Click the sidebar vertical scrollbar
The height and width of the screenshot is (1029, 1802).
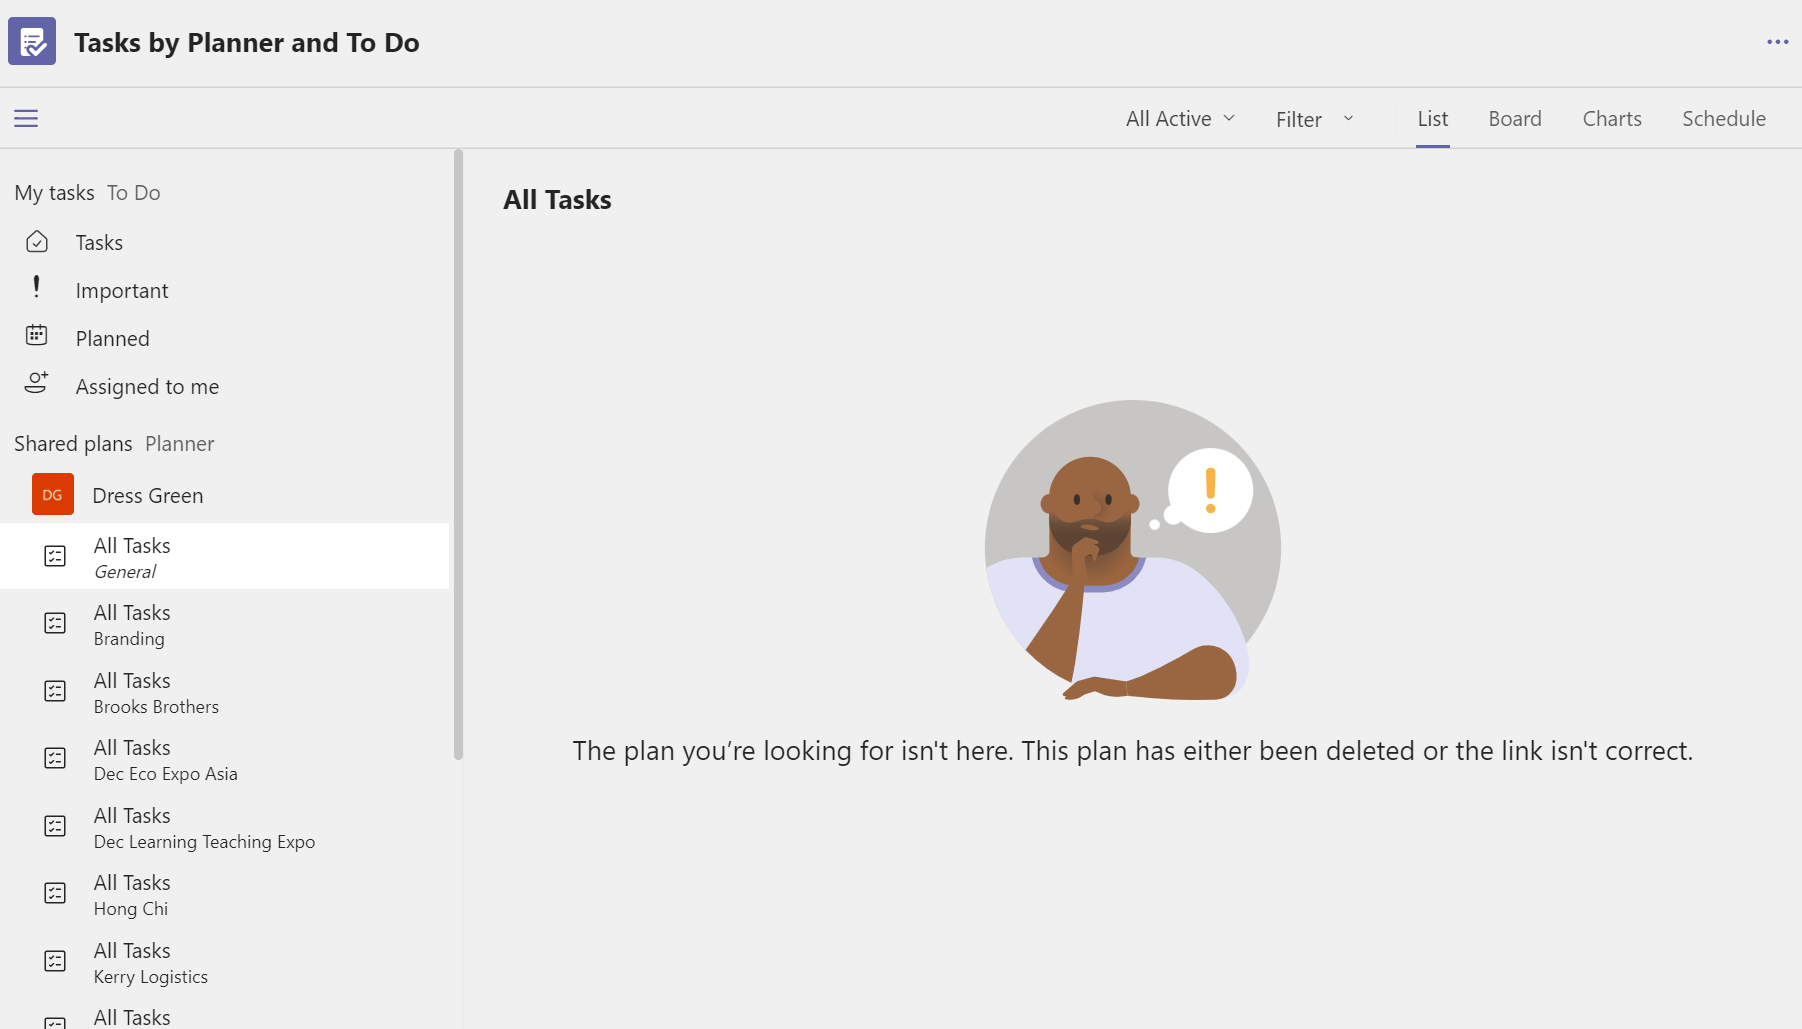(458, 455)
